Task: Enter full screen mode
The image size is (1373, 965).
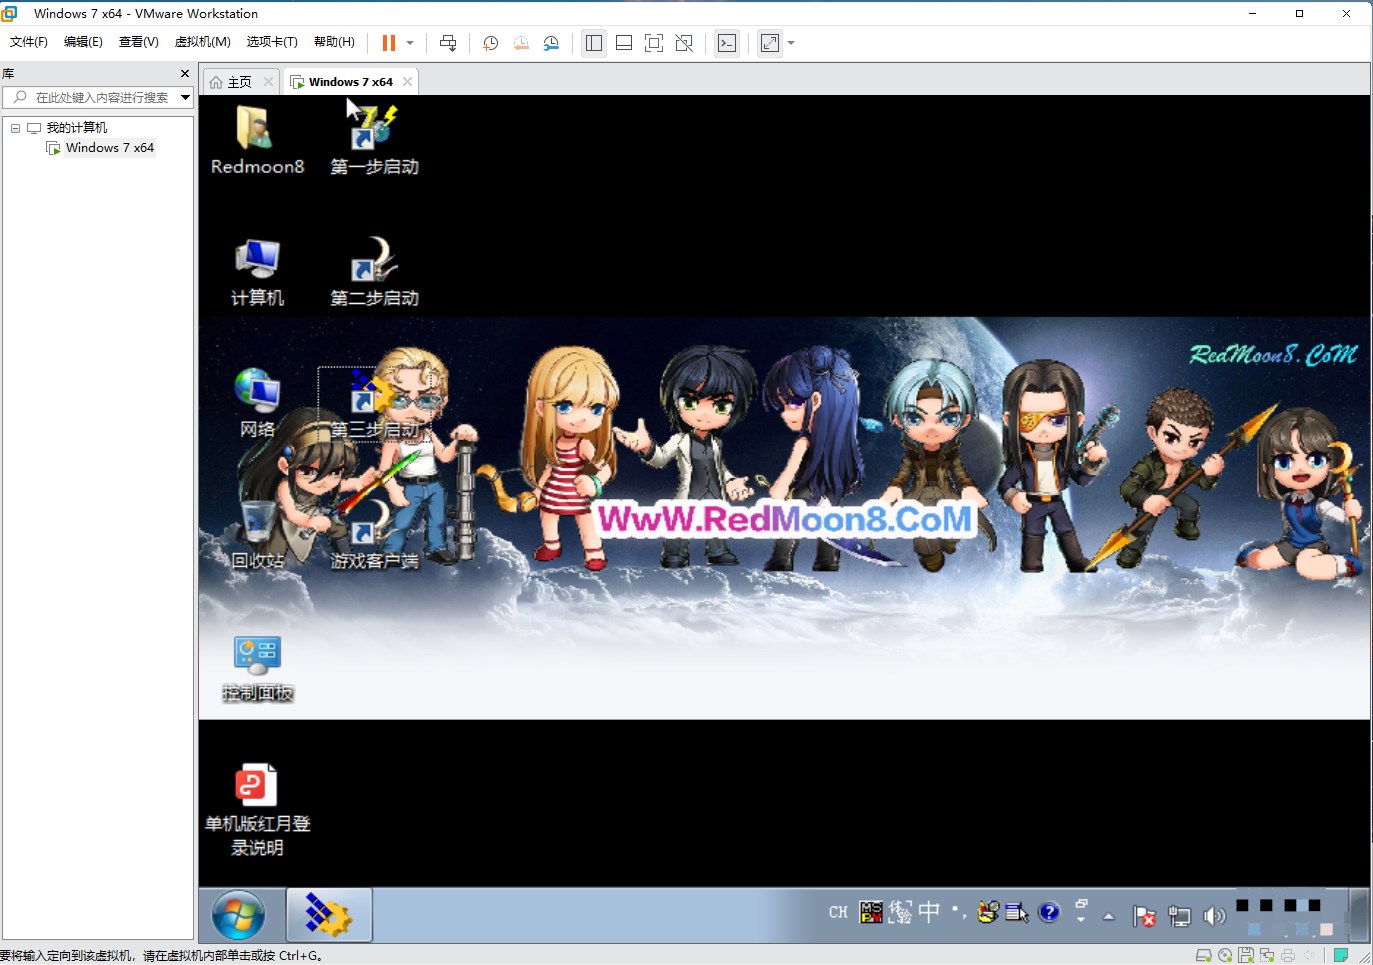Action: tap(654, 43)
